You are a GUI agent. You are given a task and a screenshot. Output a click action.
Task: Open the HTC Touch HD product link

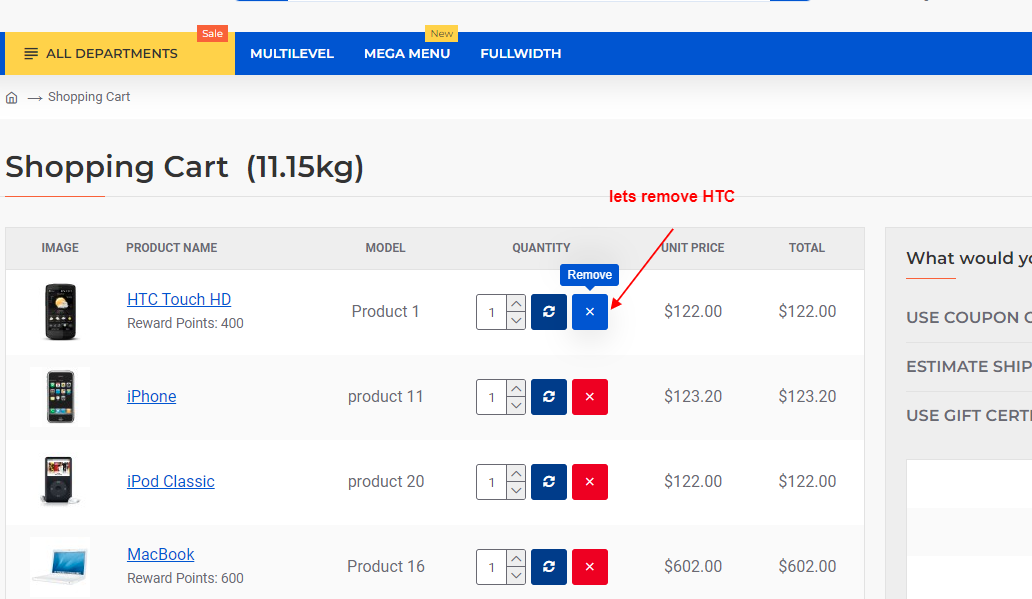click(x=179, y=300)
